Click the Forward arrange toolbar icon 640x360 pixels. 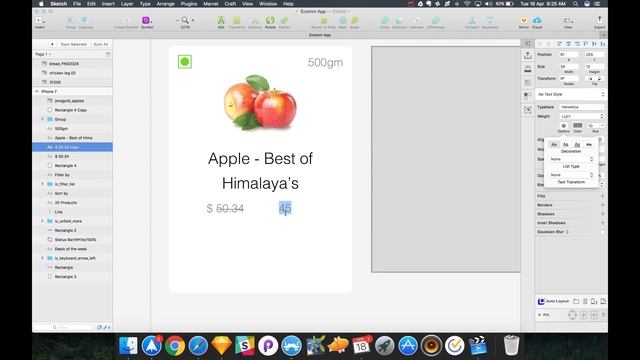[x=472, y=20]
